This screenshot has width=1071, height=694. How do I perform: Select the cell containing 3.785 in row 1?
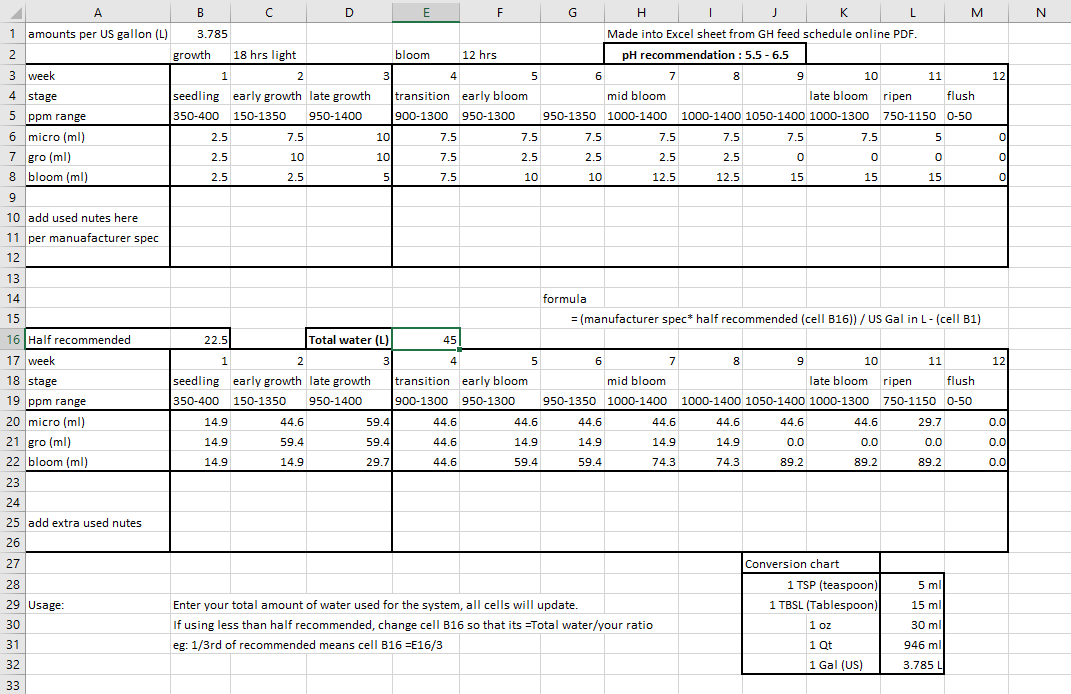(x=201, y=34)
